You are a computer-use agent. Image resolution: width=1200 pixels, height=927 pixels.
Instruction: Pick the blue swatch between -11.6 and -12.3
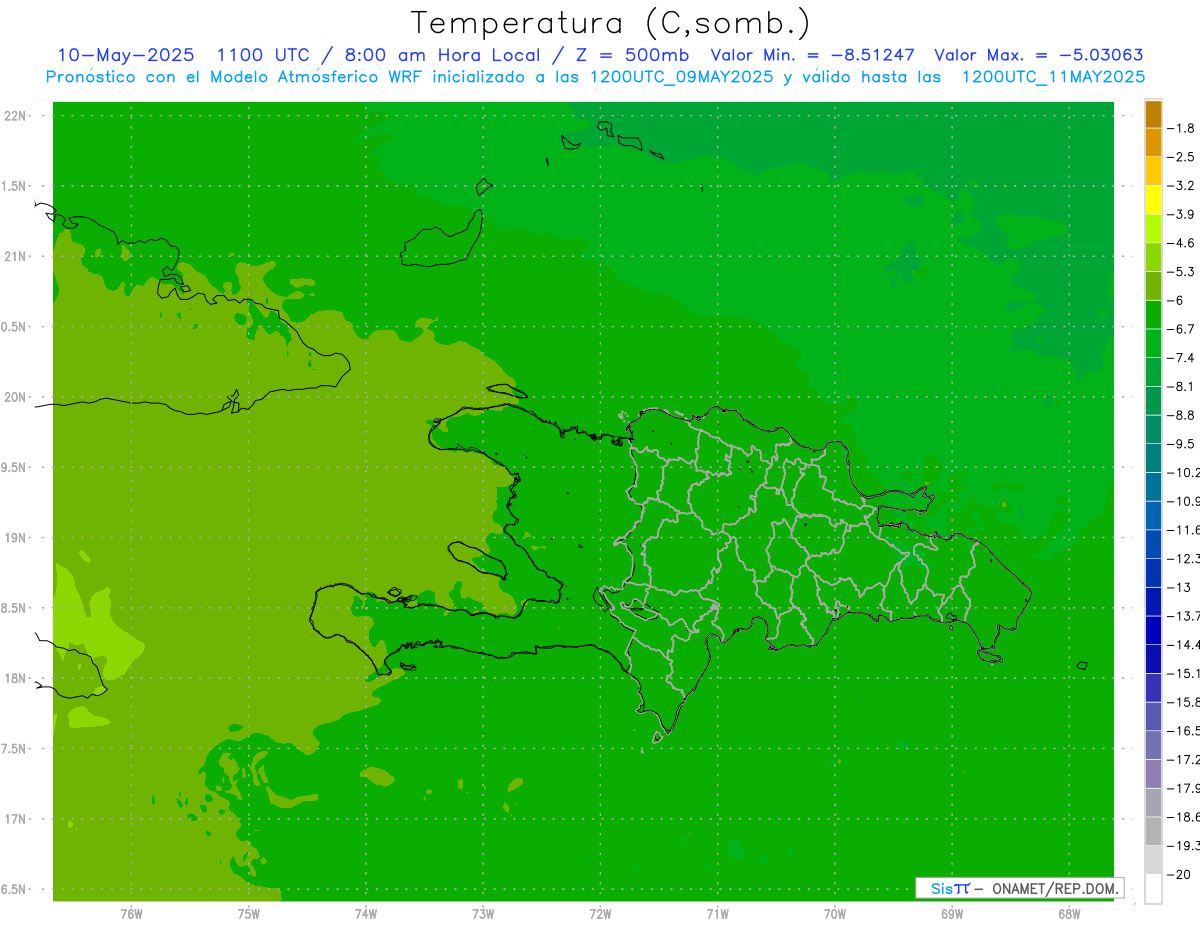(1153, 544)
